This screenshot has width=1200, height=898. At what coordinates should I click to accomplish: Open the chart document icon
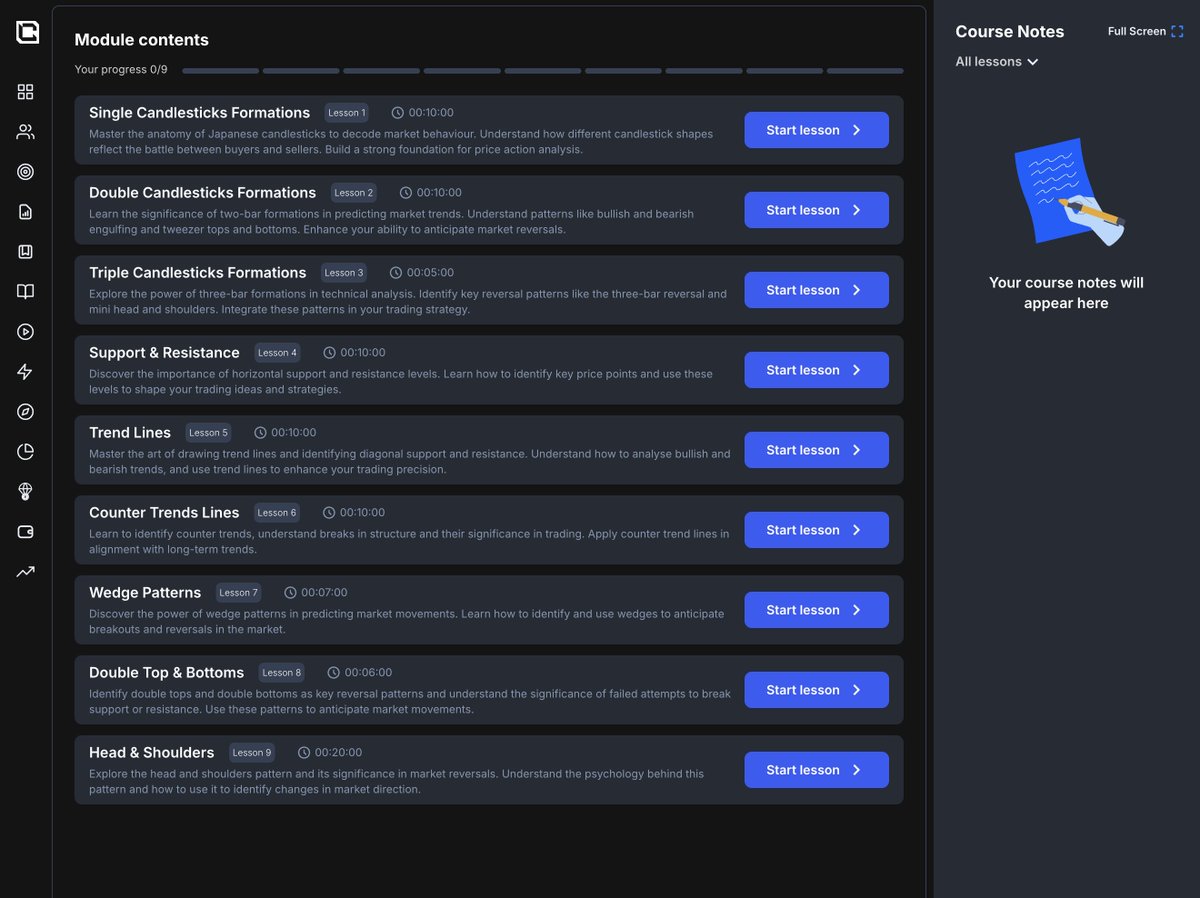pyautogui.click(x=25, y=211)
